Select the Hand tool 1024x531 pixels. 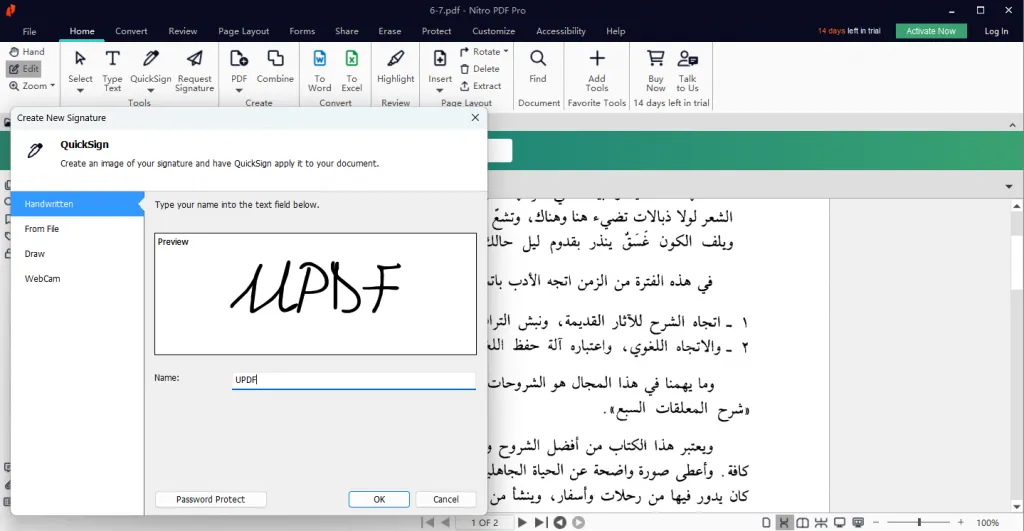[x=27, y=52]
